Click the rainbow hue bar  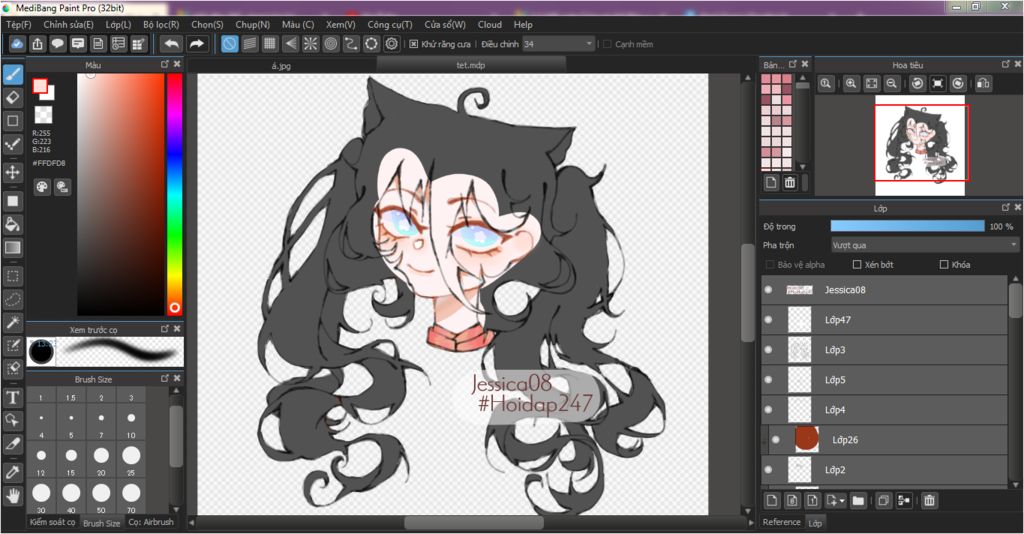(174, 194)
